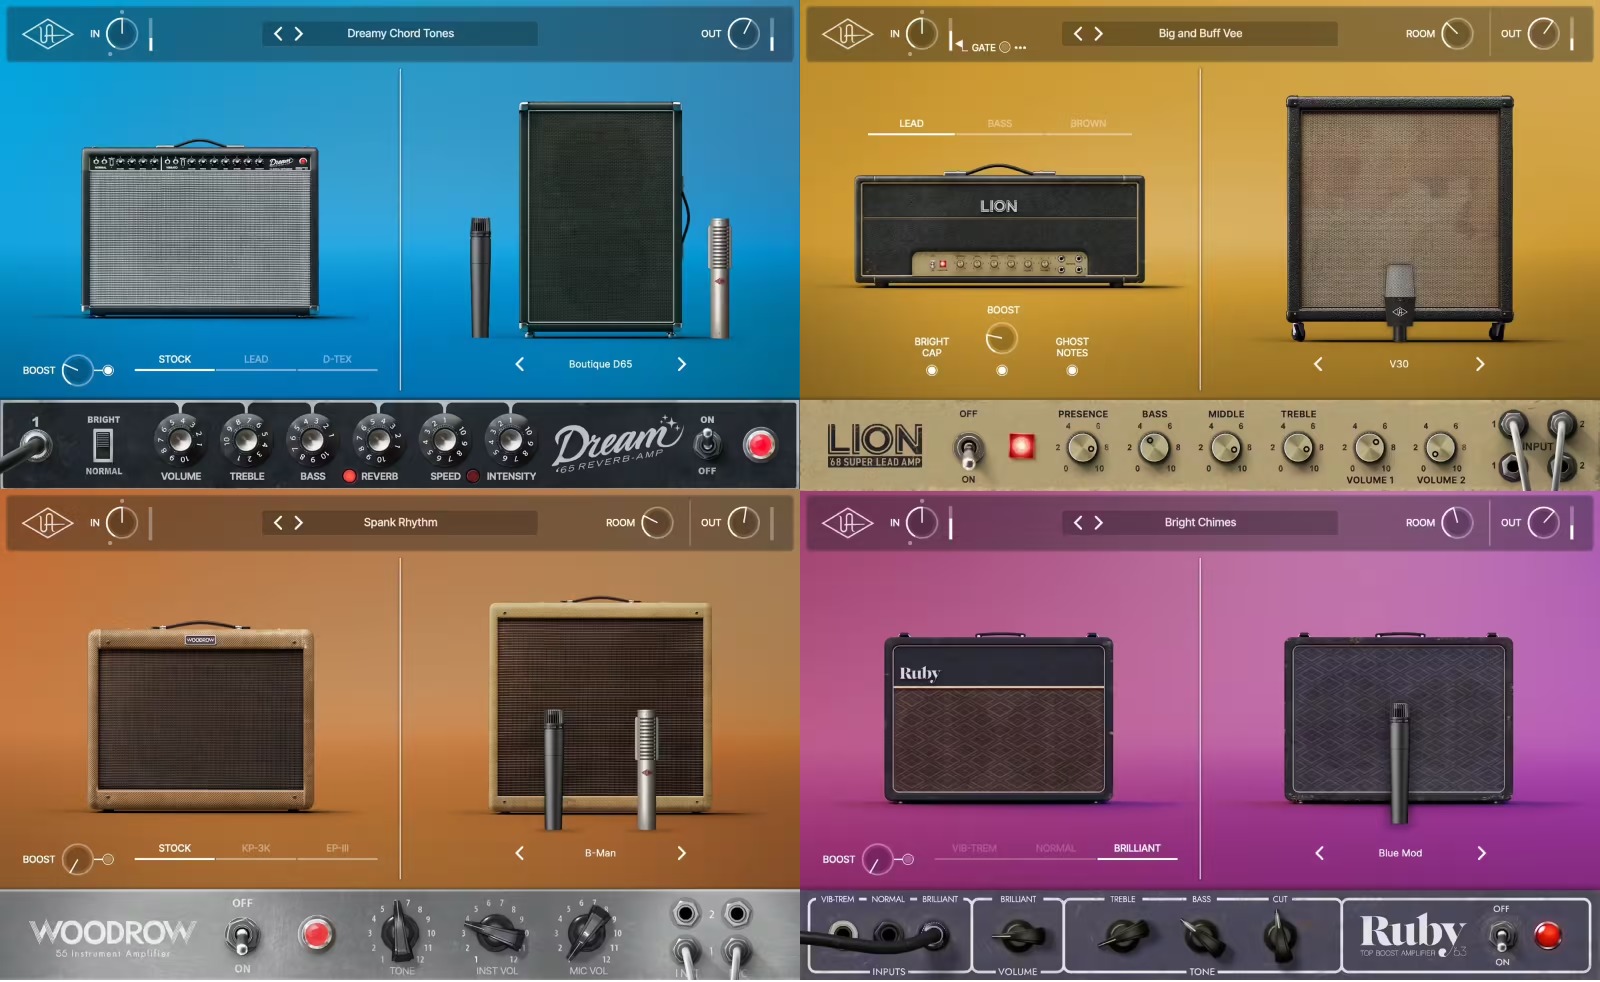Click the previous arrow beside the Blue Mod cabinet
1600x982 pixels.
coord(1318,853)
